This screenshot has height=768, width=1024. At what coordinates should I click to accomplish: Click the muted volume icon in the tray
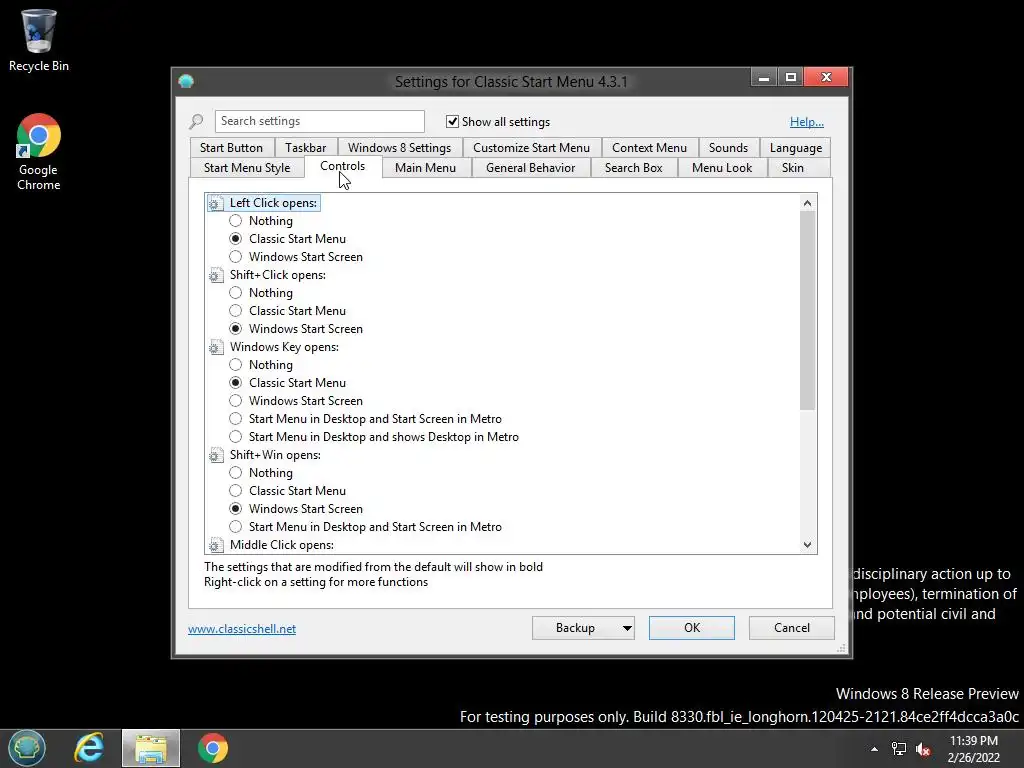pos(923,749)
